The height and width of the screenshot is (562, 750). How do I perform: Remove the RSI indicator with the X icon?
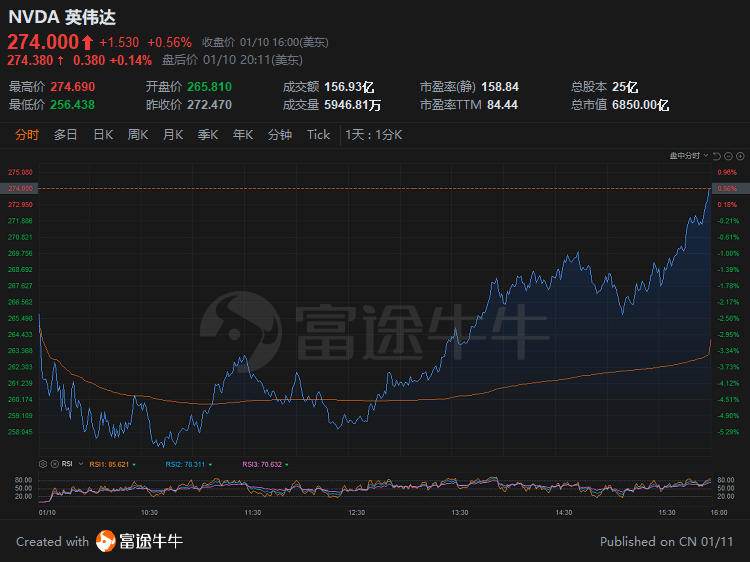(55, 464)
